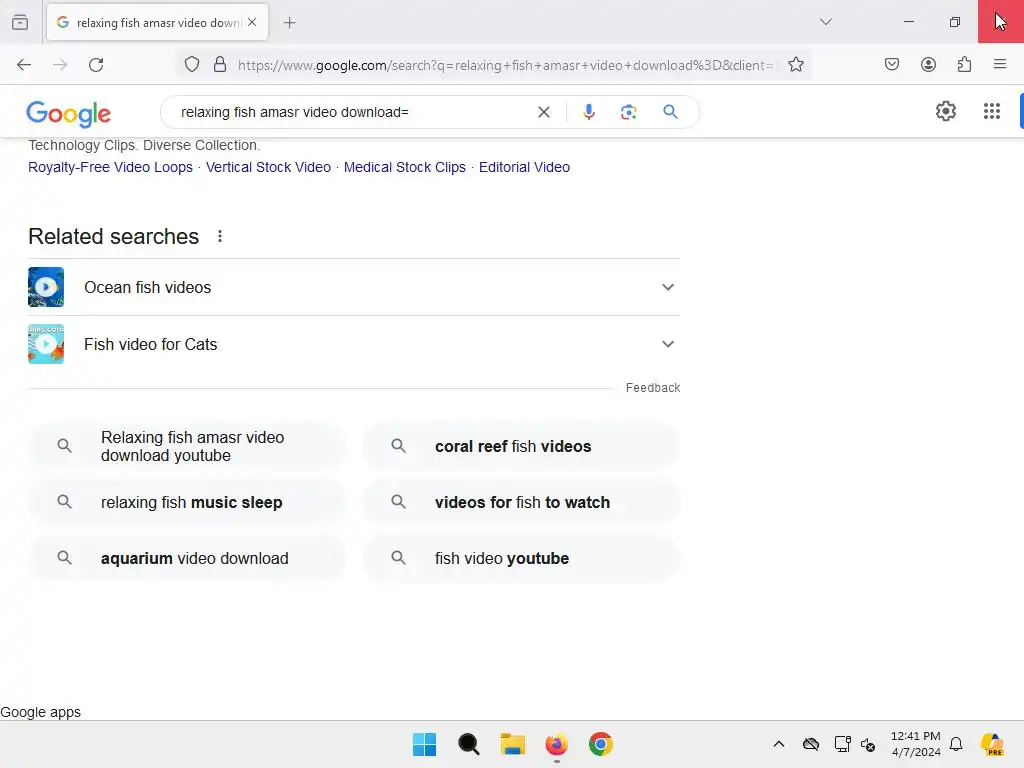Go back to previous page

pyautogui.click(x=24, y=65)
